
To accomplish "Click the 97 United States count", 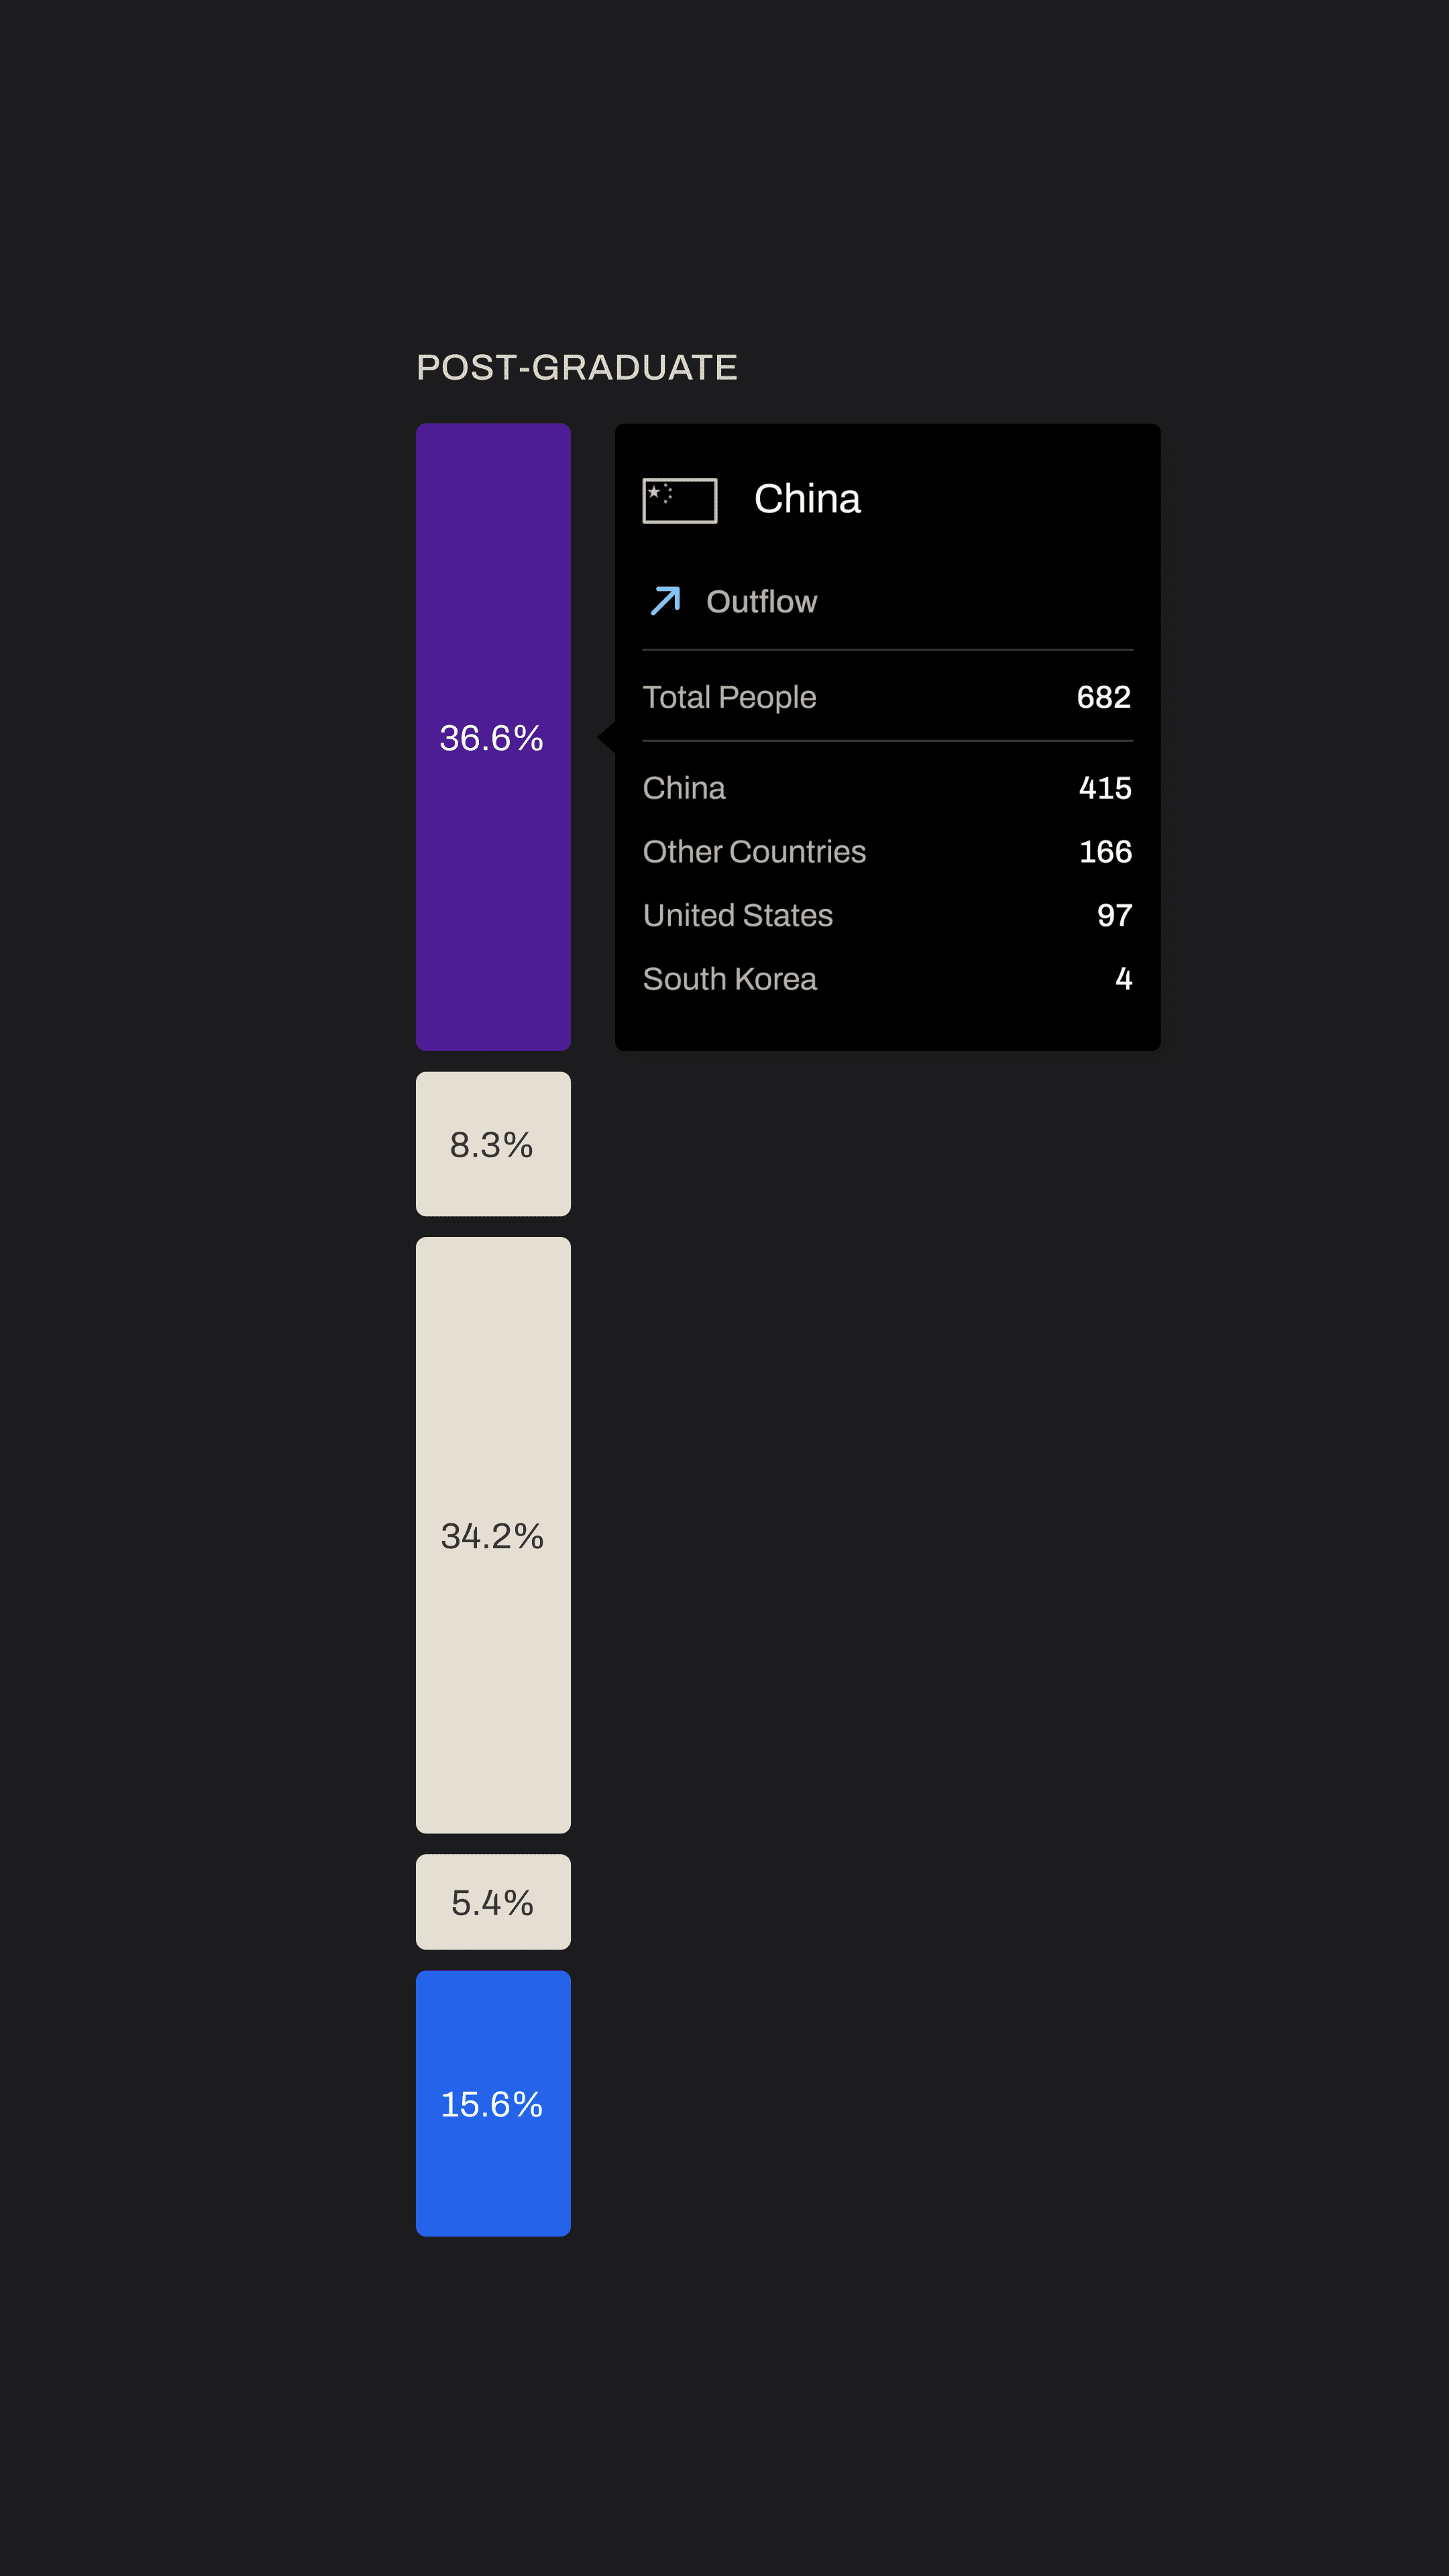I will (1114, 915).
